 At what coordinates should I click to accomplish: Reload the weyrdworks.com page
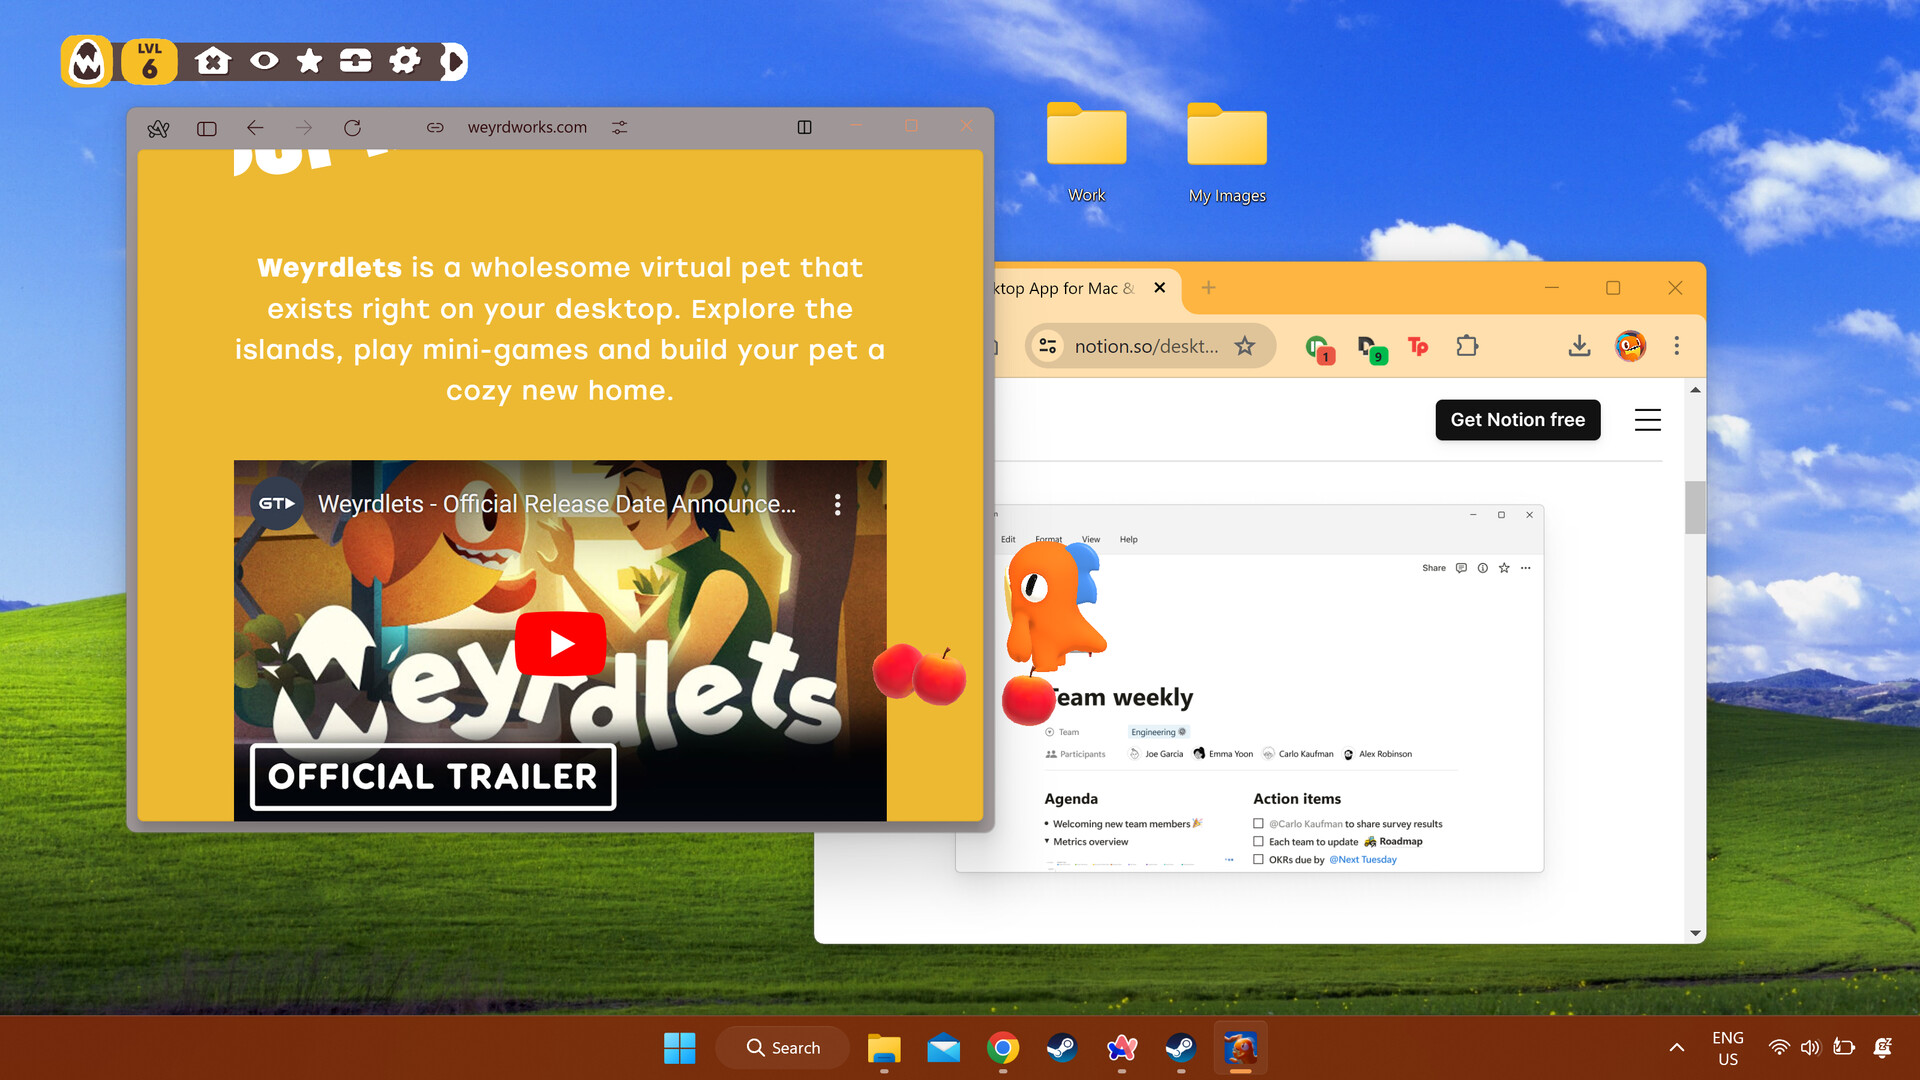(x=353, y=127)
